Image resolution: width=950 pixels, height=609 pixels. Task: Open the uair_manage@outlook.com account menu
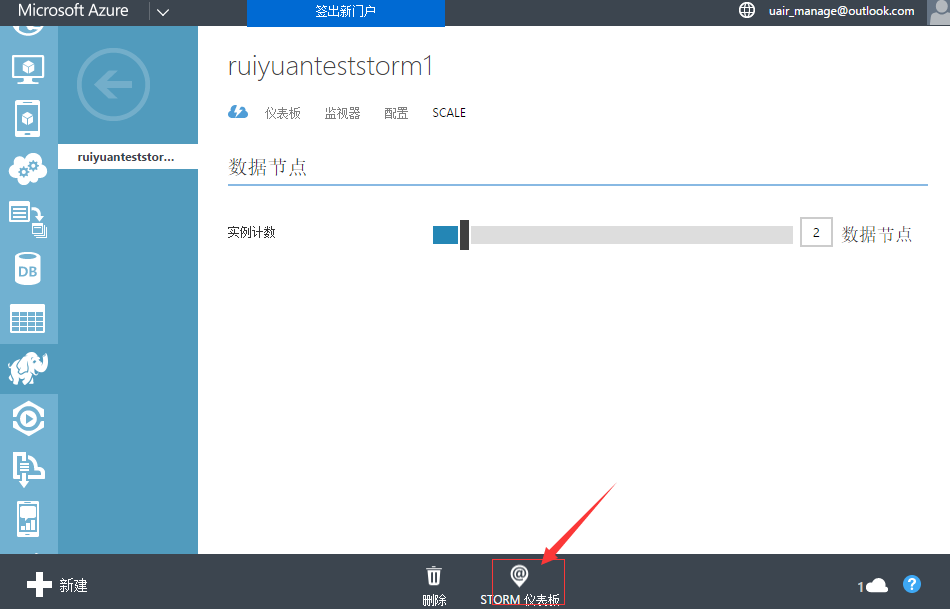(x=847, y=11)
